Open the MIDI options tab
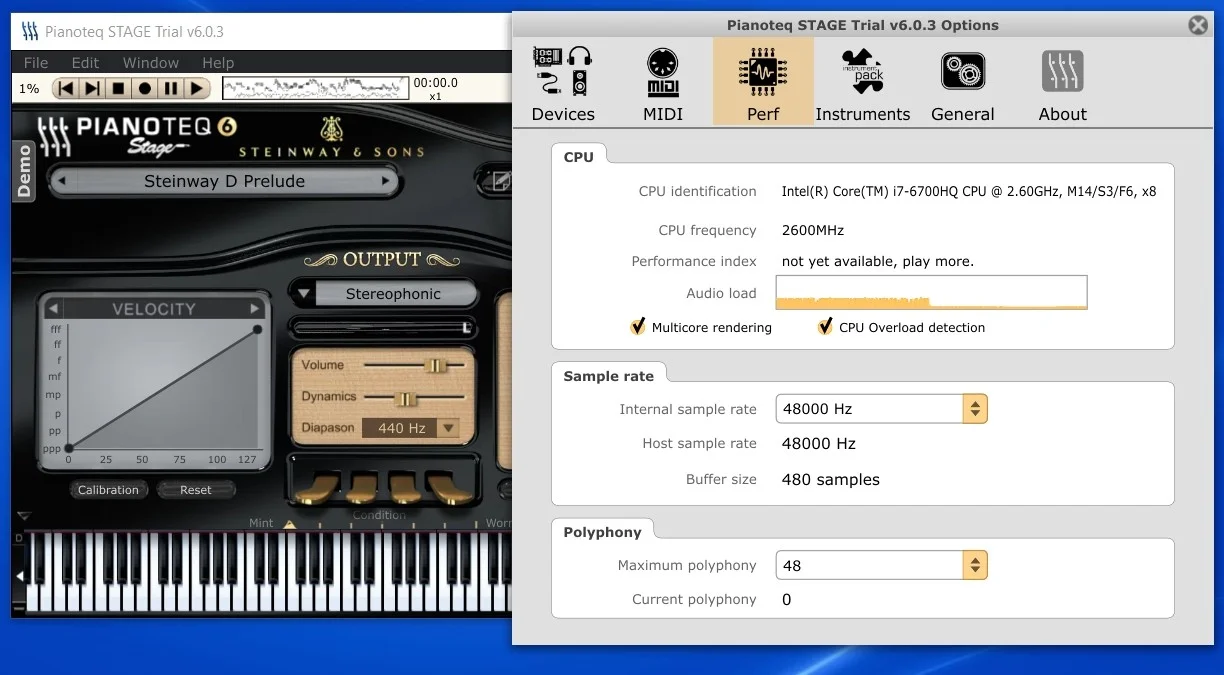Screen dimensions: 1224x675 (662, 83)
